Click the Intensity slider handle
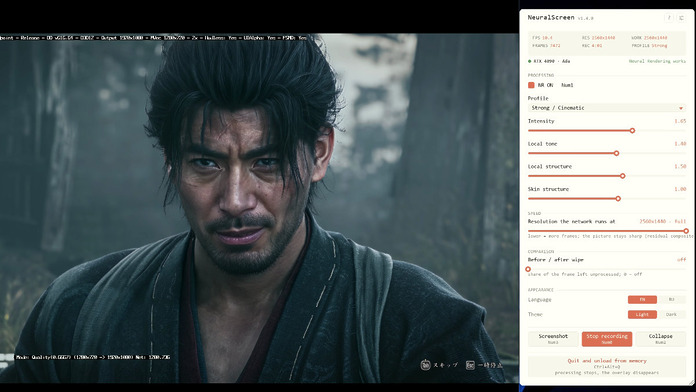696x392 pixels. (x=633, y=131)
